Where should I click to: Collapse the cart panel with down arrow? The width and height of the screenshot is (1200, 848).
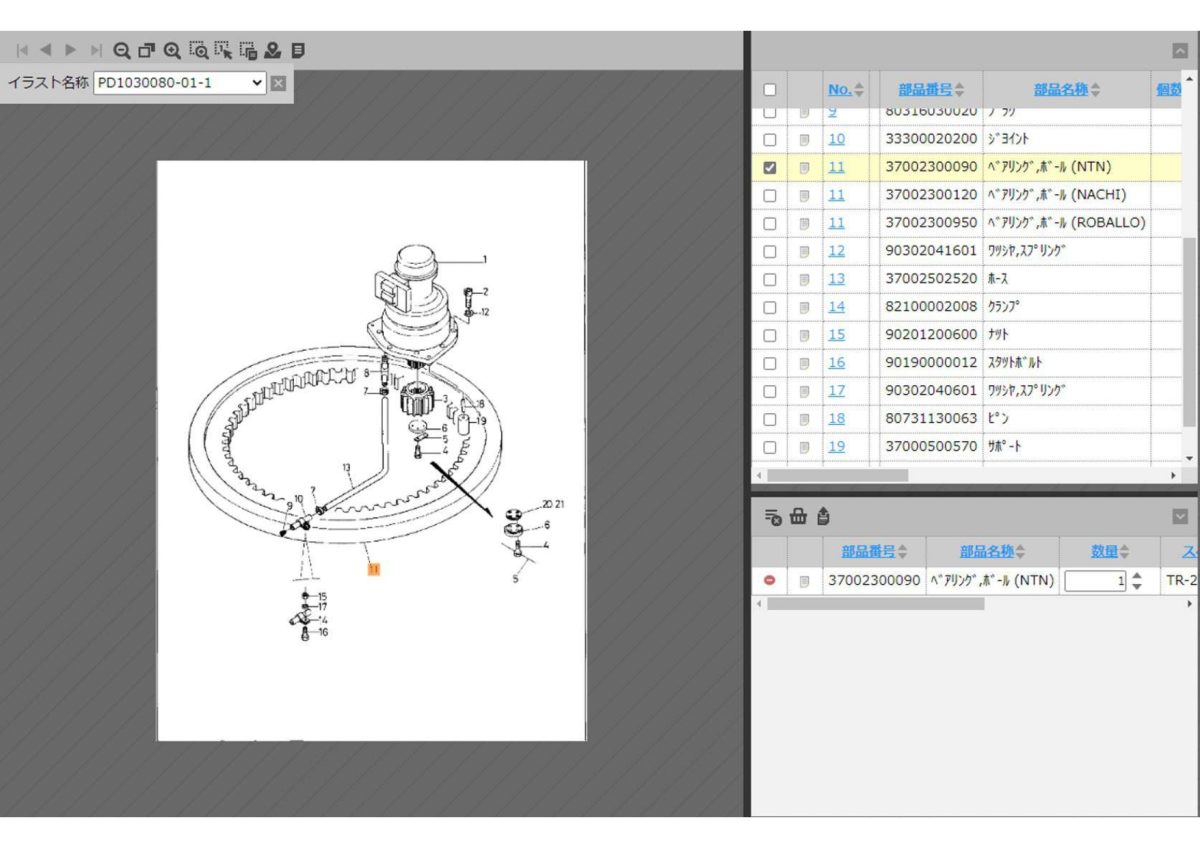[x=1180, y=516]
